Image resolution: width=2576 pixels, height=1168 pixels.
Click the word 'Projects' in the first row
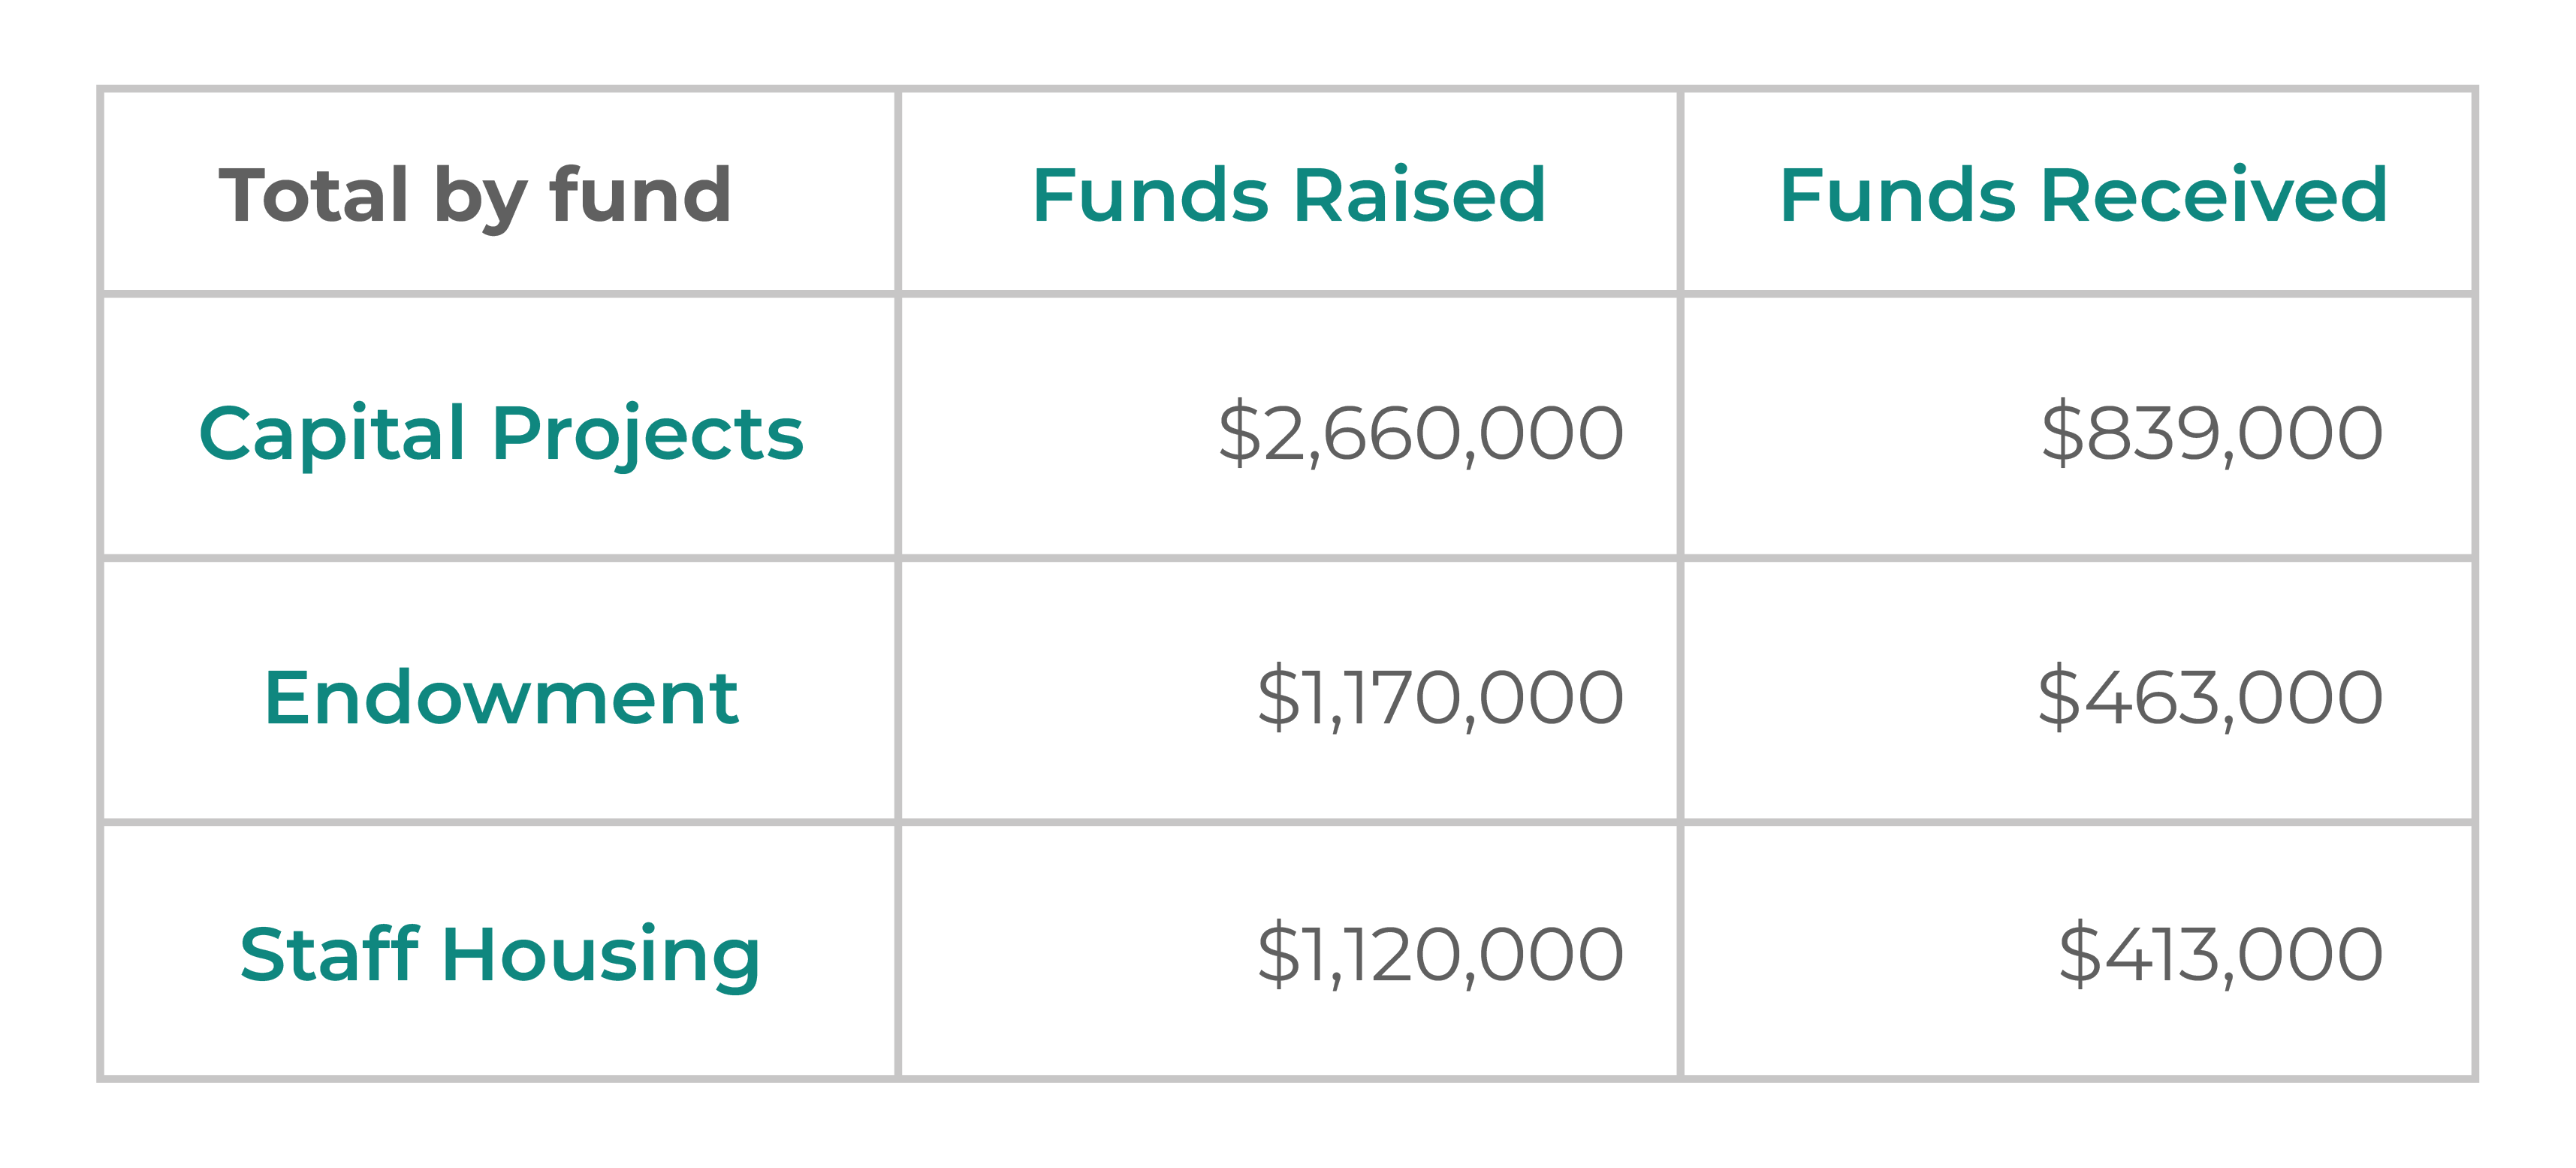click(648, 434)
